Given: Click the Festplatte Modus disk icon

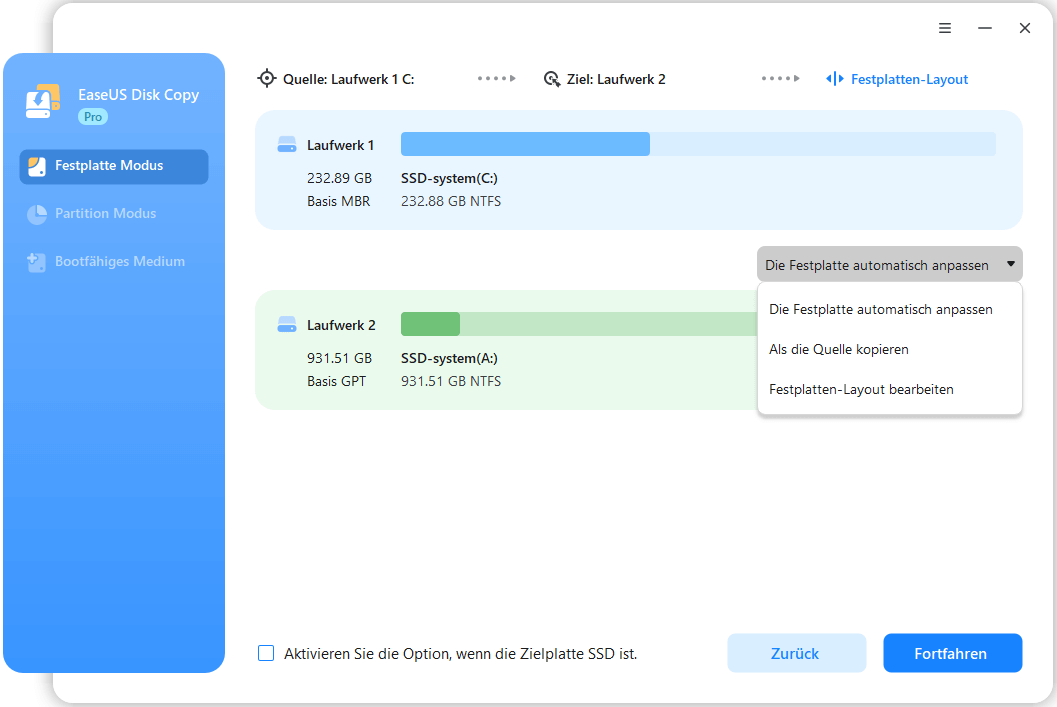Looking at the screenshot, I should click(37, 166).
